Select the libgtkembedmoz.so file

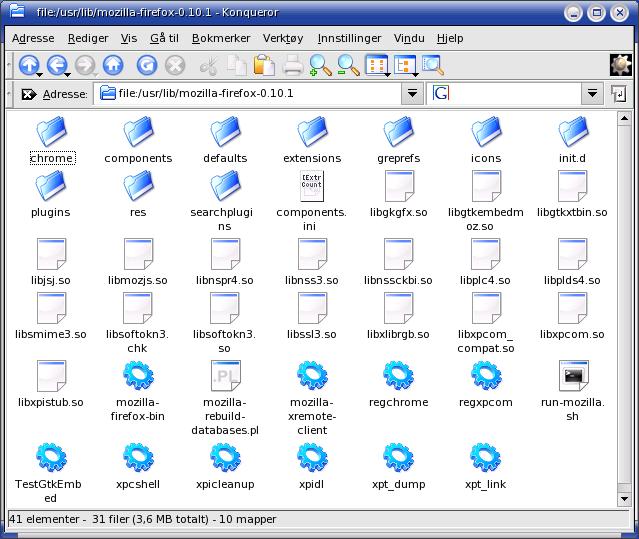pos(485,201)
